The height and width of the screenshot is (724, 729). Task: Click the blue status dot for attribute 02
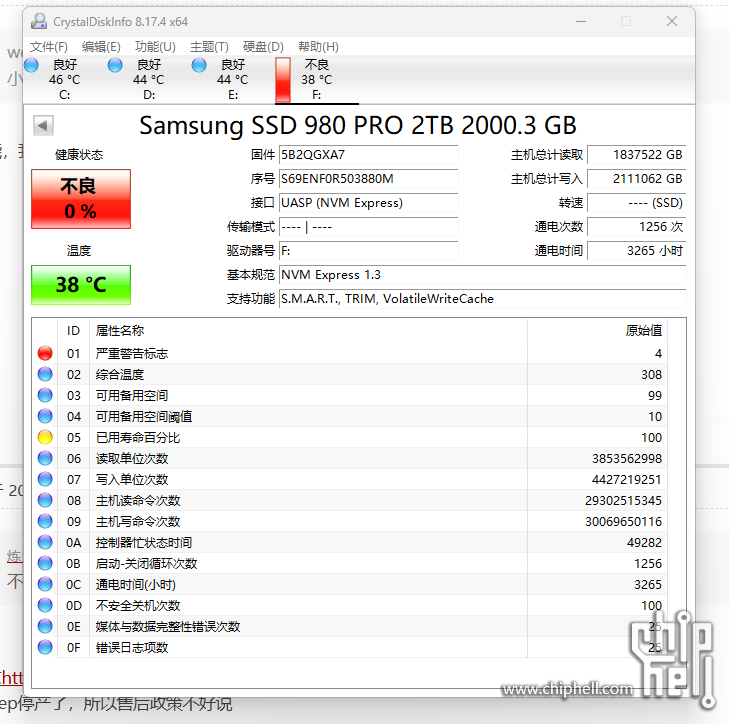point(45,374)
